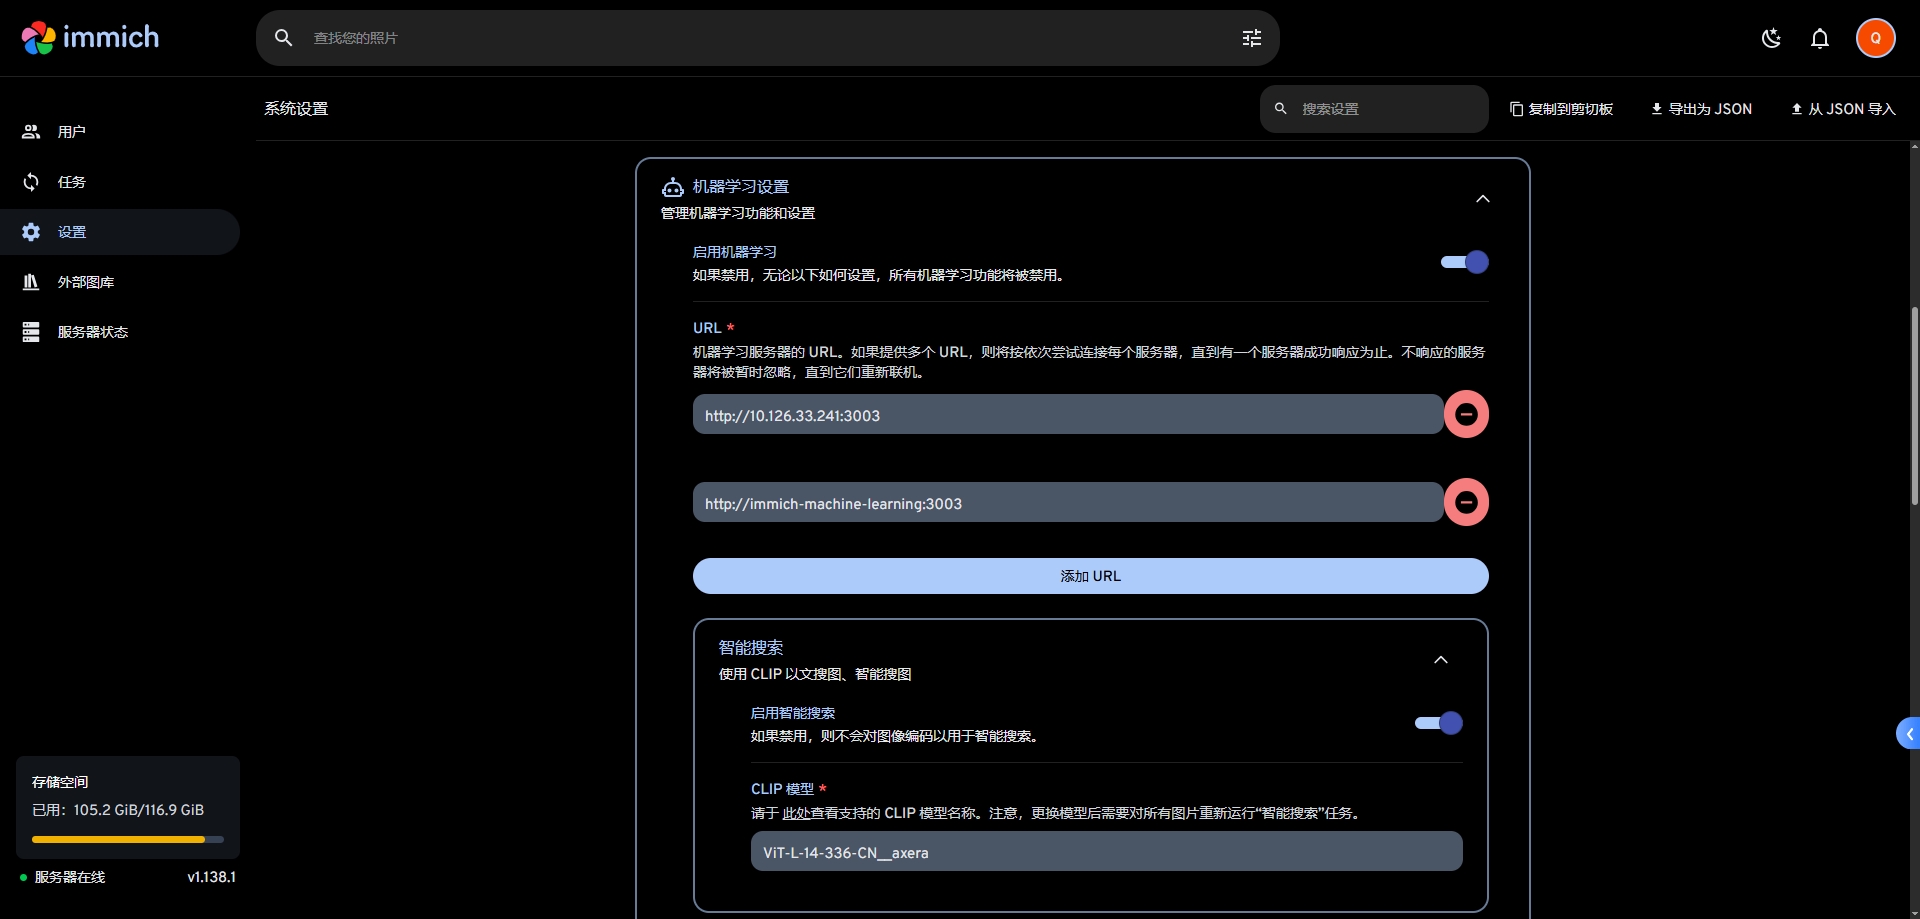Remove the immich-machine-learning URL entry
The height and width of the screenshot is (919, 1920).
(1466, 502)
